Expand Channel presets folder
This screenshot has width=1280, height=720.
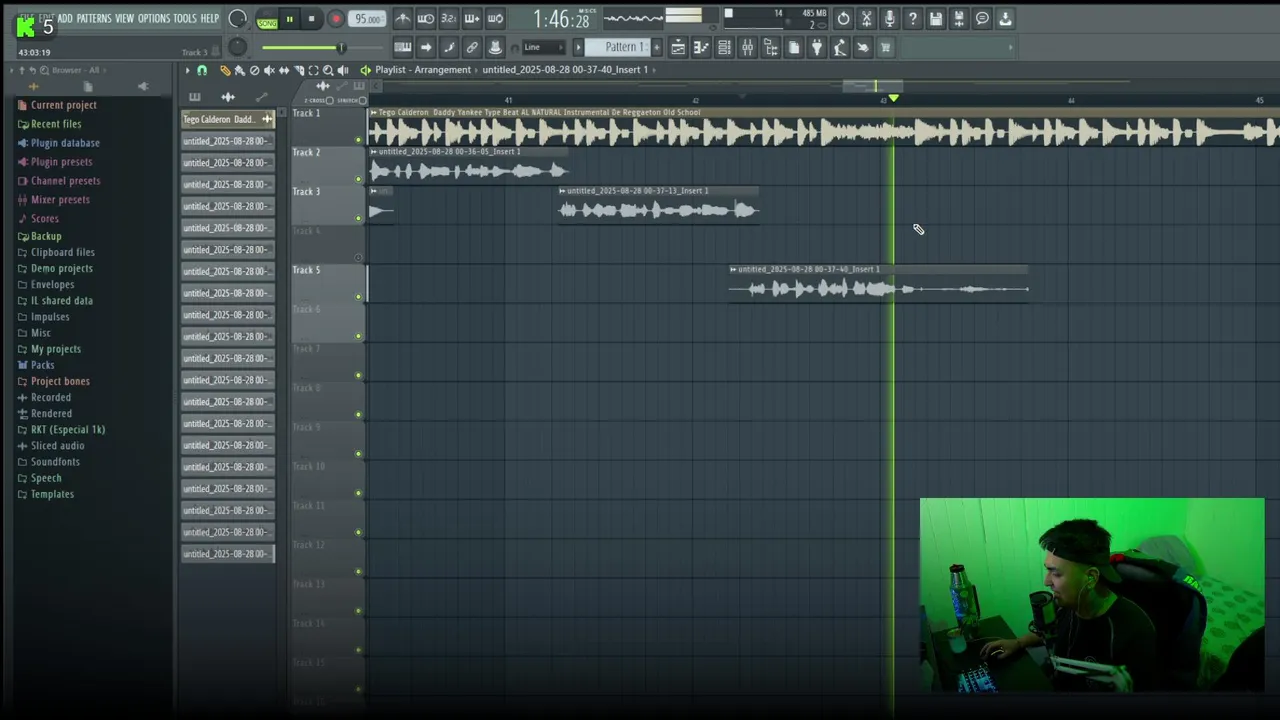(65, 181)
